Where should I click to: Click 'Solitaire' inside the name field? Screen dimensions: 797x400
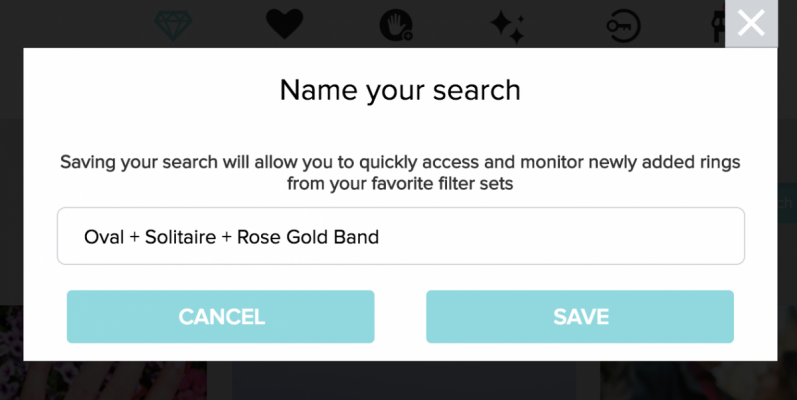(180, 237)
